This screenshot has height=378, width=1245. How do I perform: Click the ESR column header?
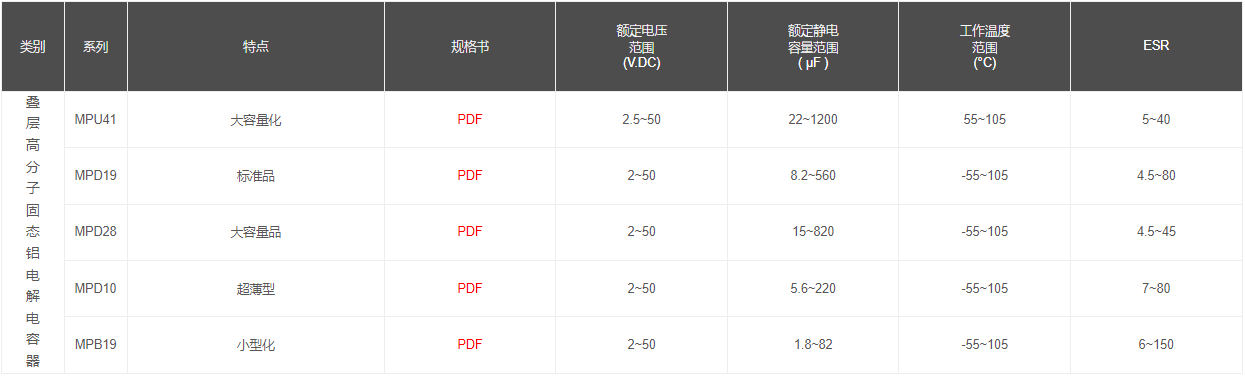pos(1156,46)
